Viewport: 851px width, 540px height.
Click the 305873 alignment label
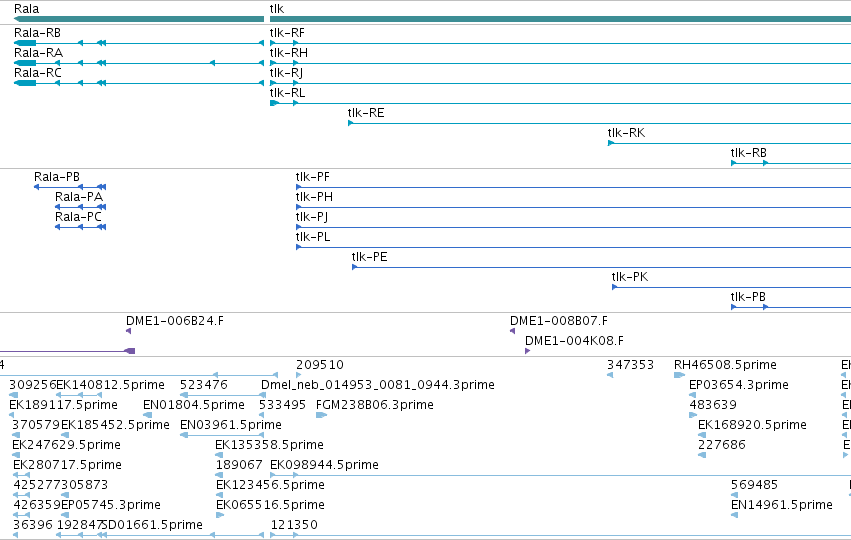pos(85,486)
